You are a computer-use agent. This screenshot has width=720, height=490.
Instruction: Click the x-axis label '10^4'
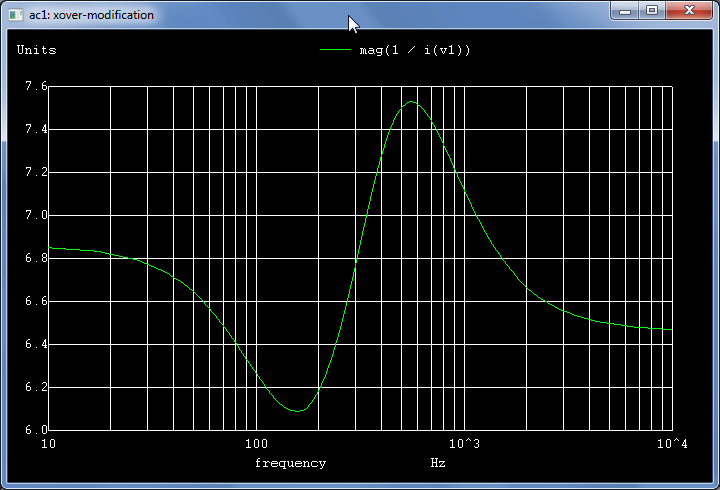coord(672,444)
